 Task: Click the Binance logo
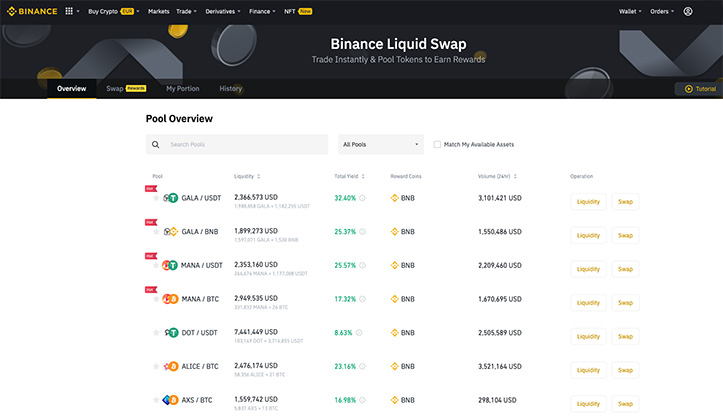coord(32,11)
